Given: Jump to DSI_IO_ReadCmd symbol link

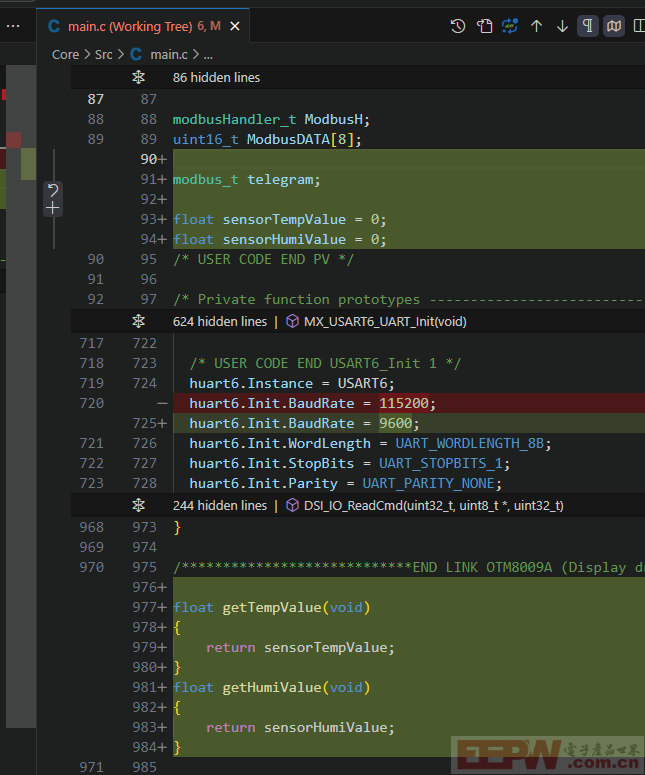Looking at the screenshot, I should pyautogui.click(x=433, y=506).
